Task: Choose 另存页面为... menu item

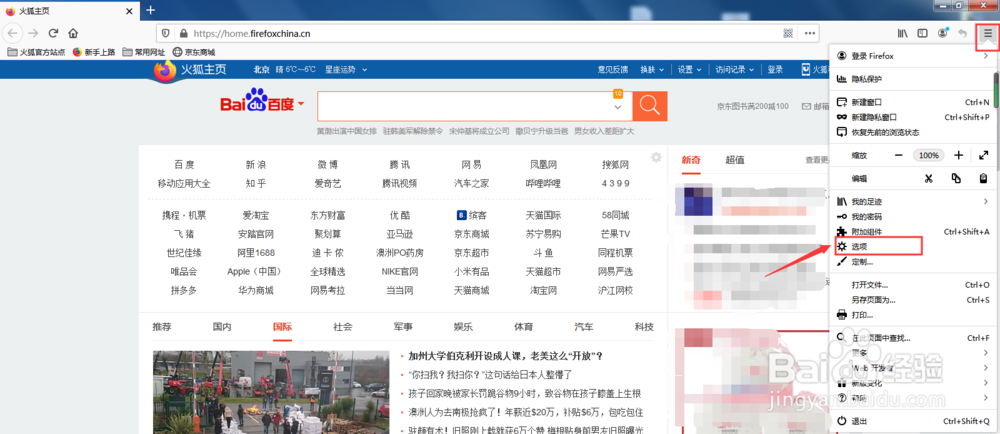Action: click(913, 300)
